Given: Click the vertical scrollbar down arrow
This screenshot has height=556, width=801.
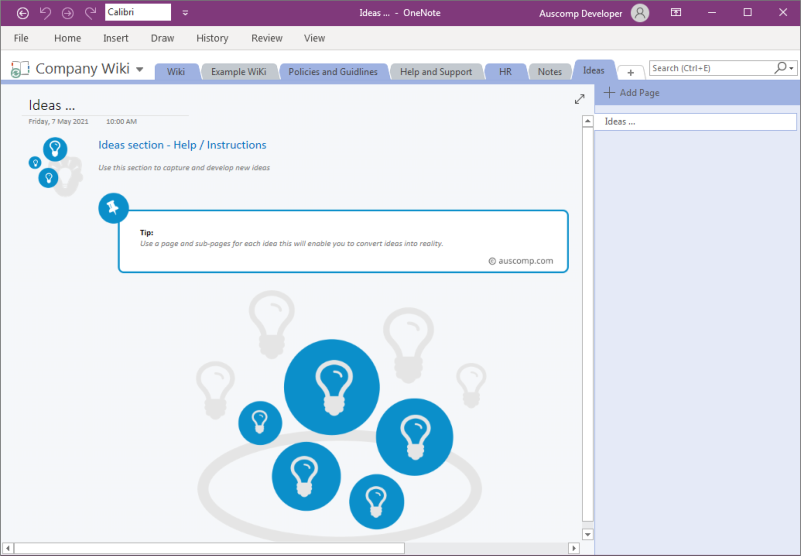Looking at the screenshot, I should [587, 535].
